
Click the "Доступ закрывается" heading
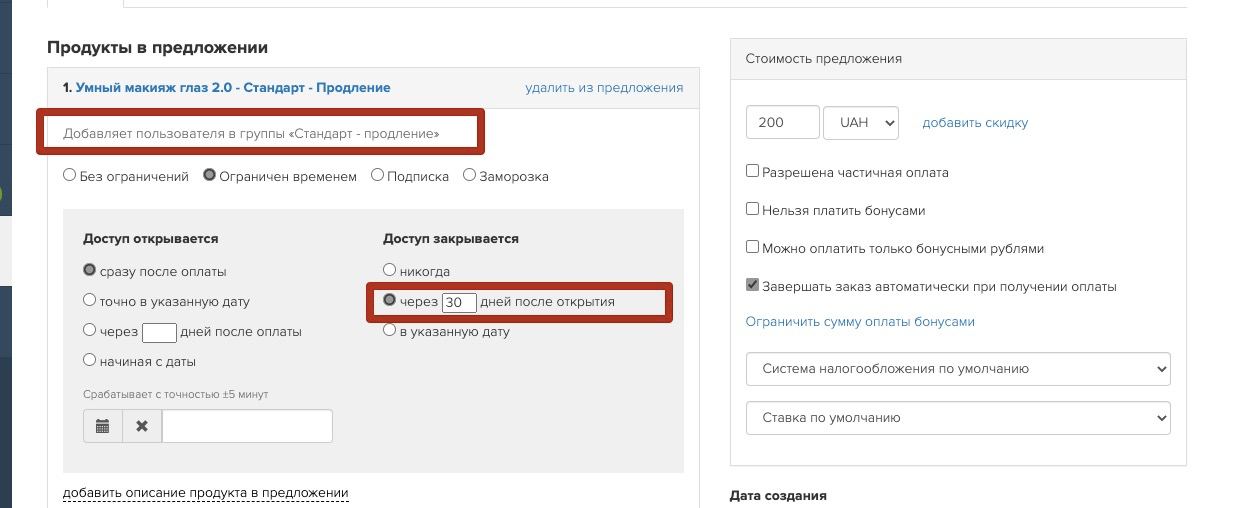(x=450, y=239)
